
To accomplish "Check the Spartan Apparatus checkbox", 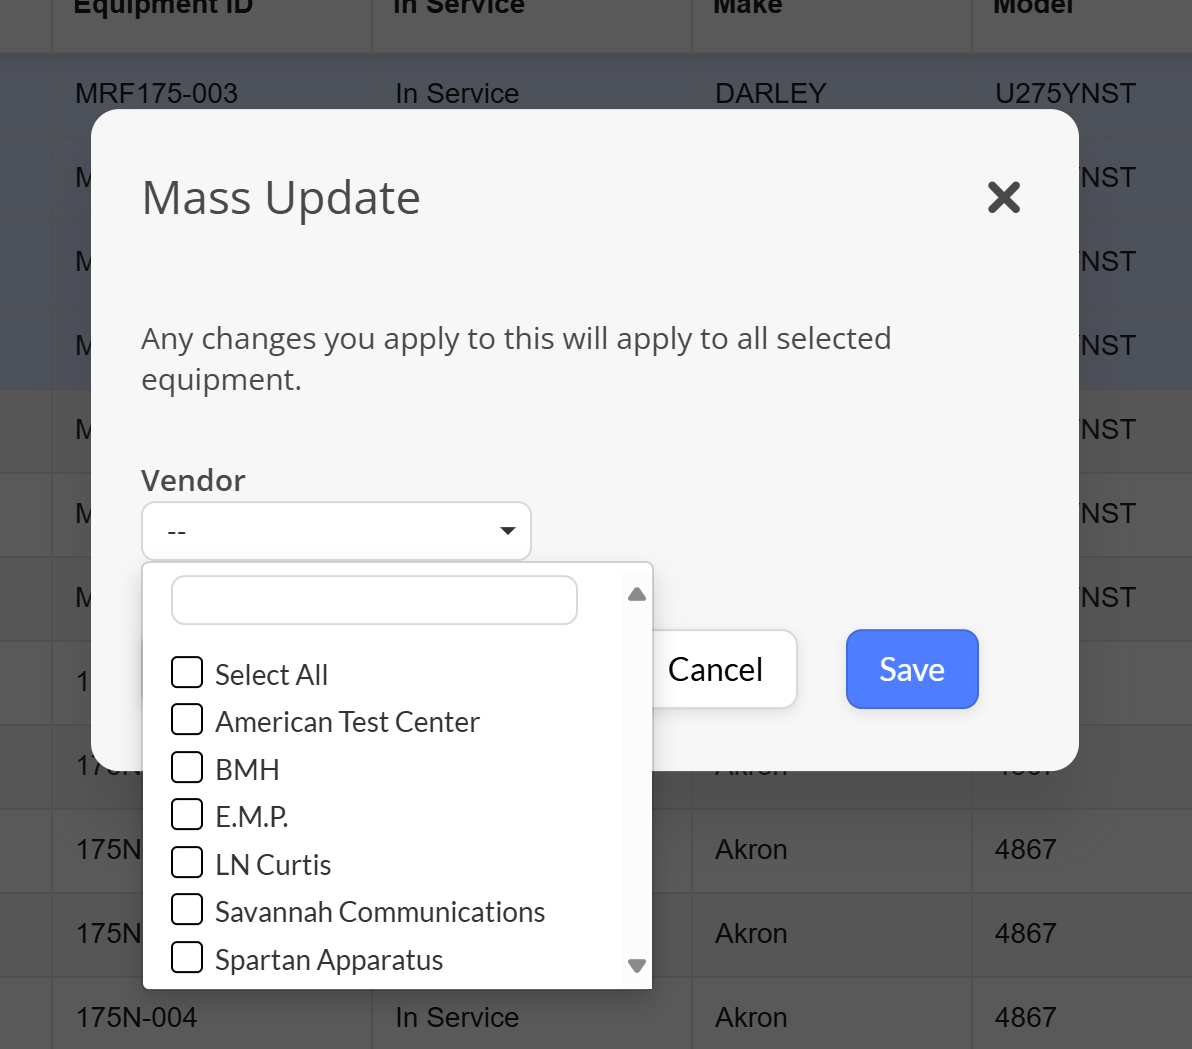I will [187, 957].
